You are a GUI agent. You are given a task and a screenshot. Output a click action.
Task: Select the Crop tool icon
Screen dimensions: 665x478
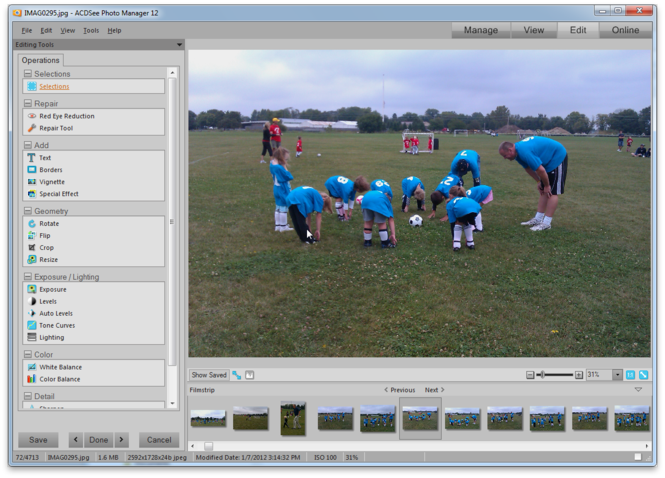[32, 247]
